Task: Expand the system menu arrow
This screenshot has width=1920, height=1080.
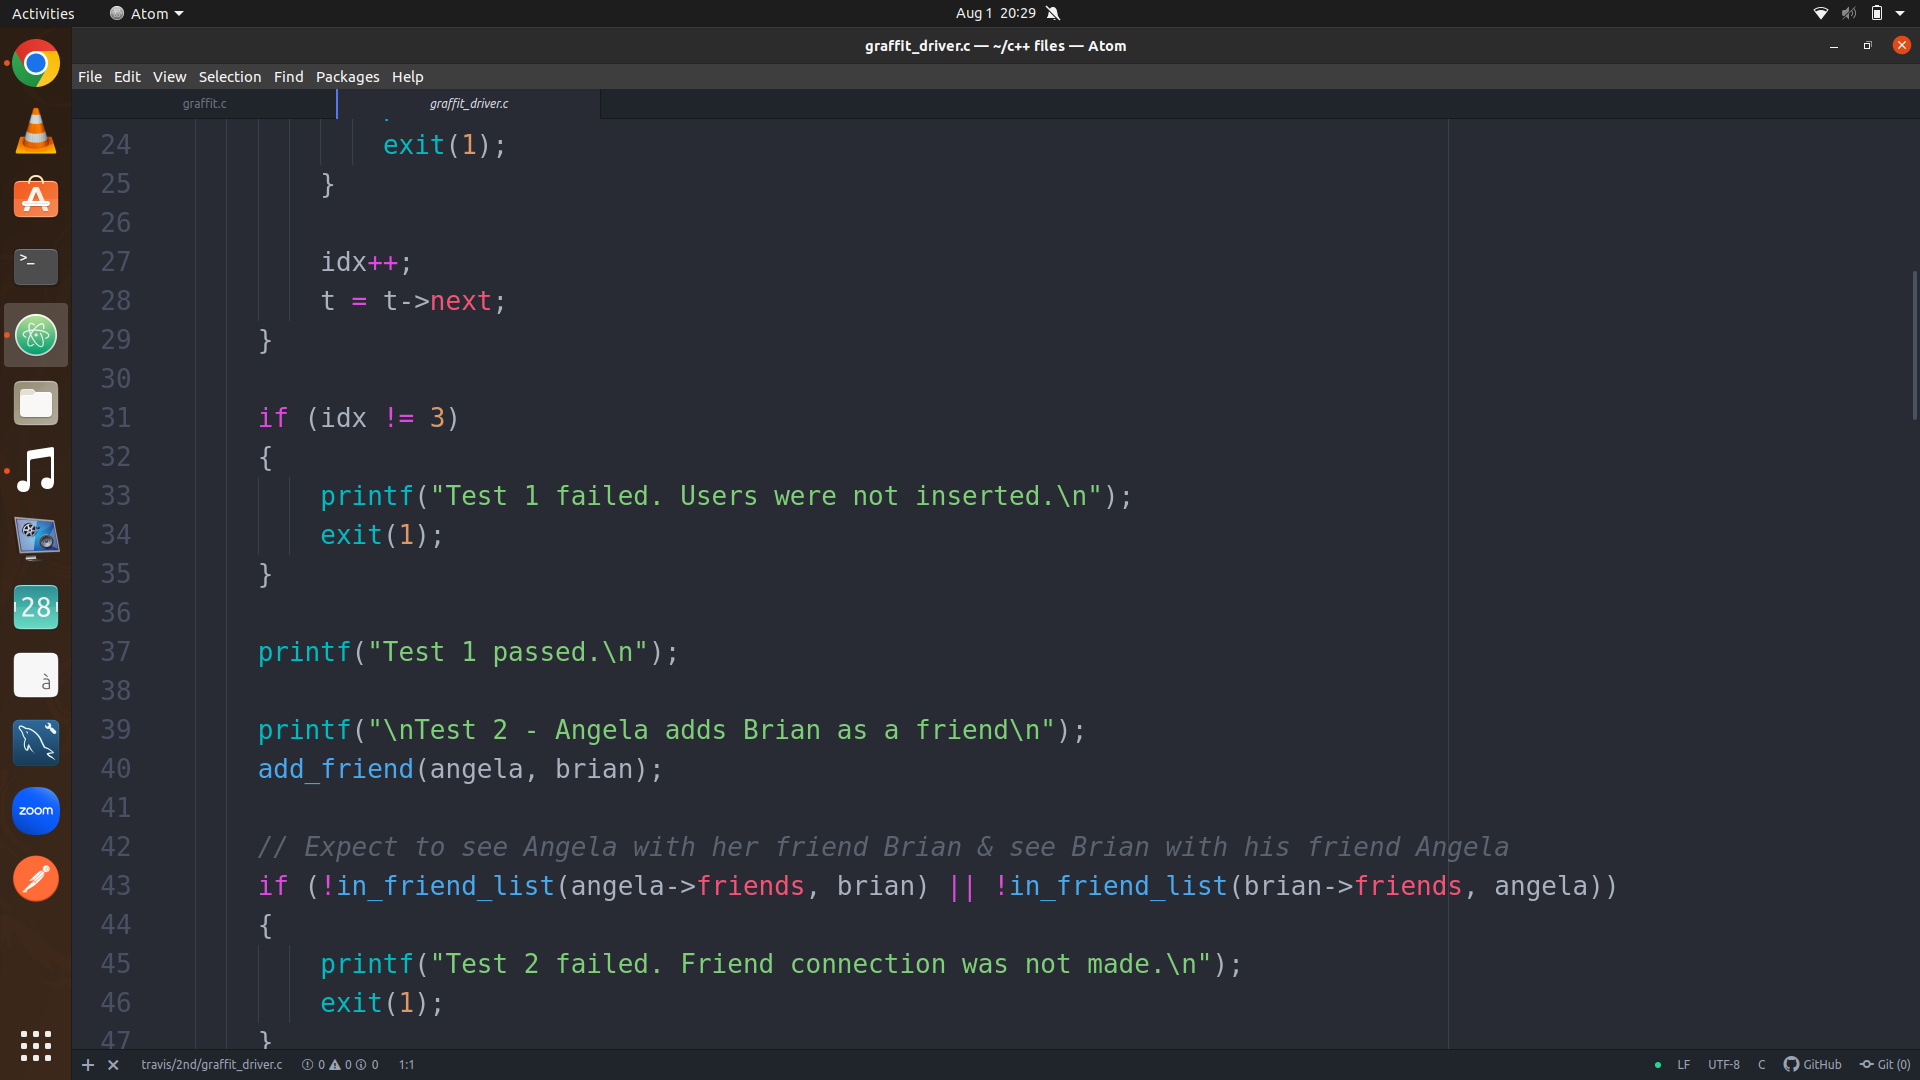Action: click(1900, 13)
